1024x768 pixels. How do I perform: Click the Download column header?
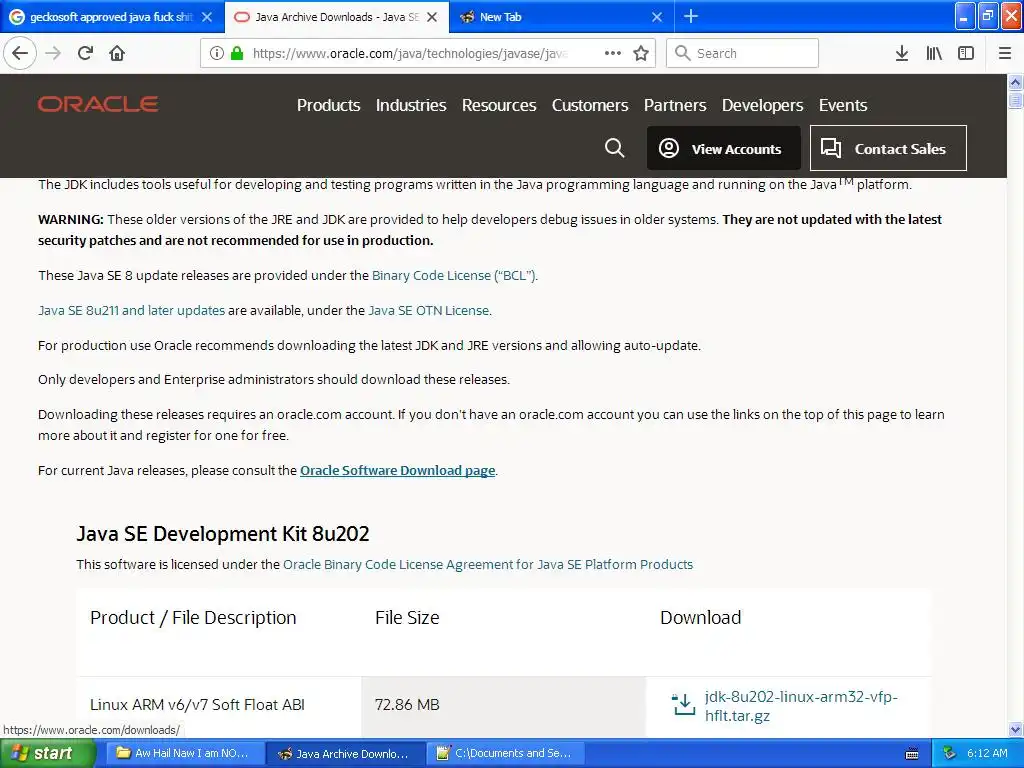pyautogui.click(x=700, y=618)
